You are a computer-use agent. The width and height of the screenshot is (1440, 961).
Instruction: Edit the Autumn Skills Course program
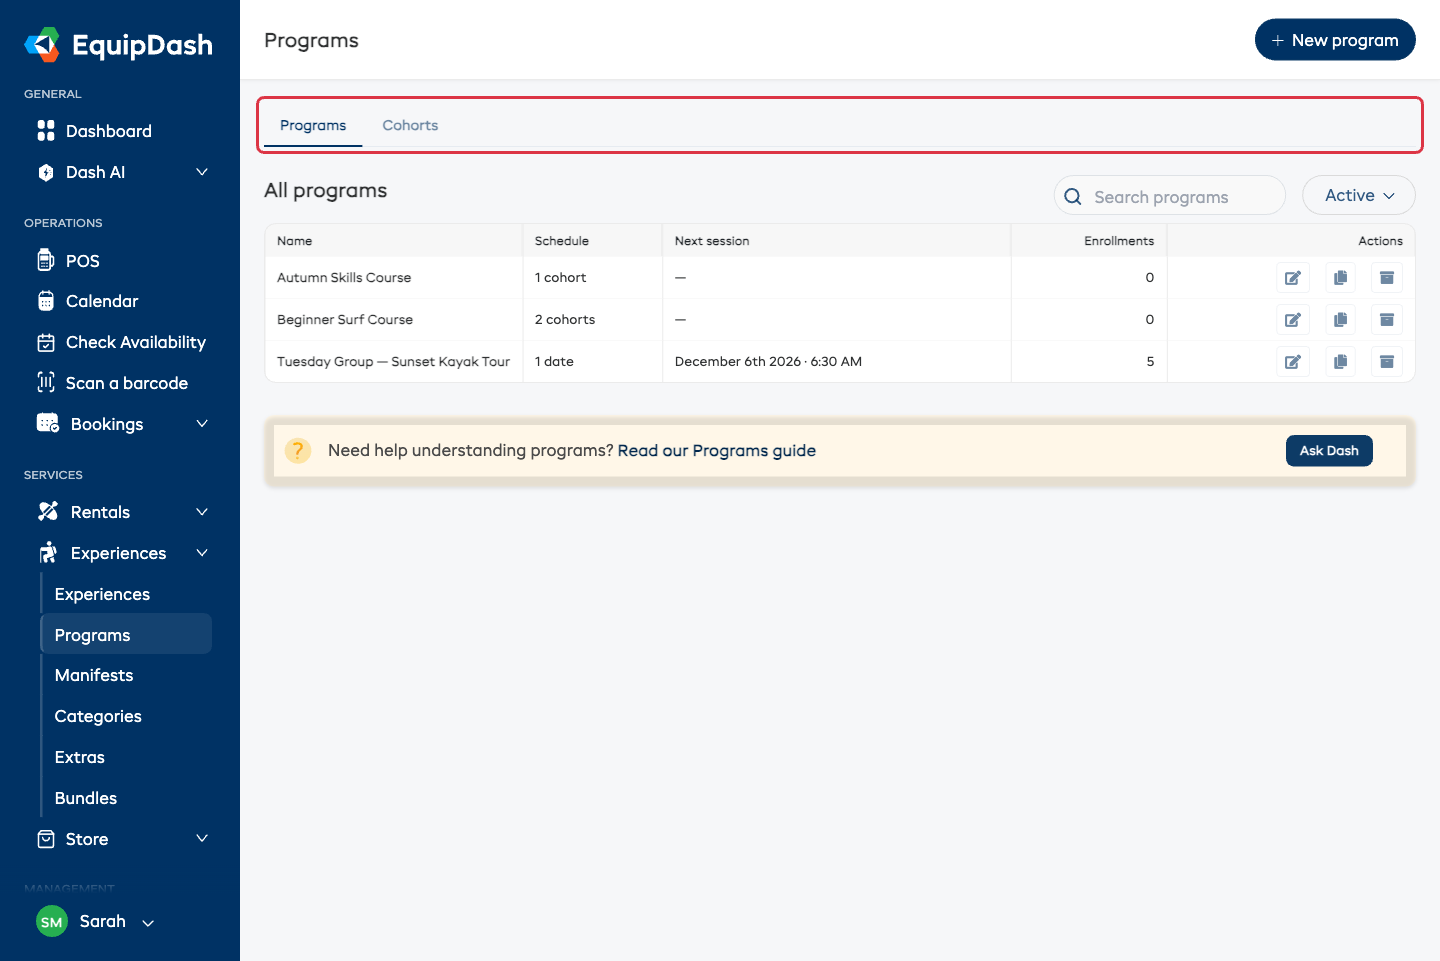click(x=1293, y=278)
